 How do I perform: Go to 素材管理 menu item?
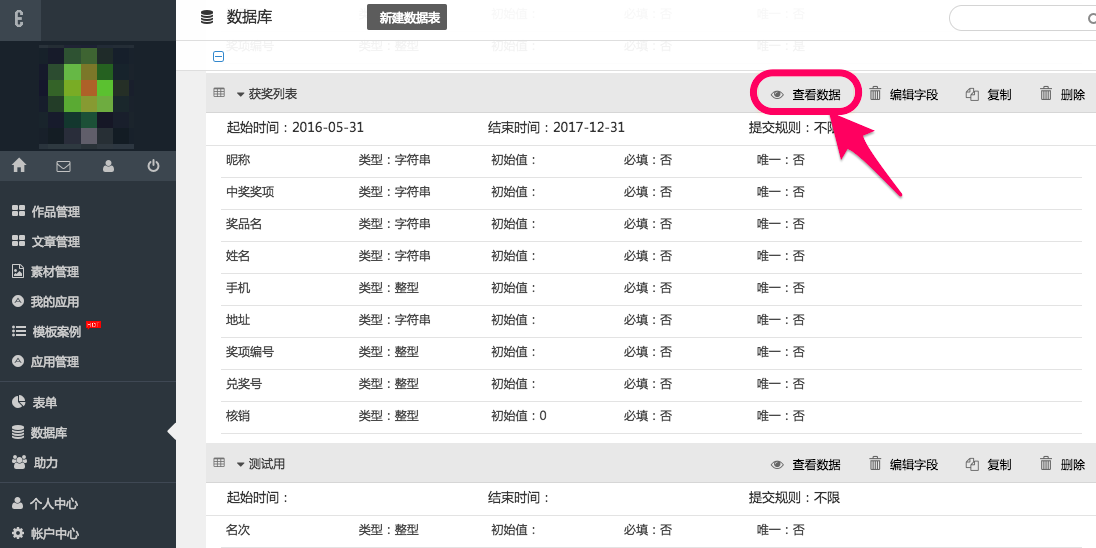(x=55, y=272)
